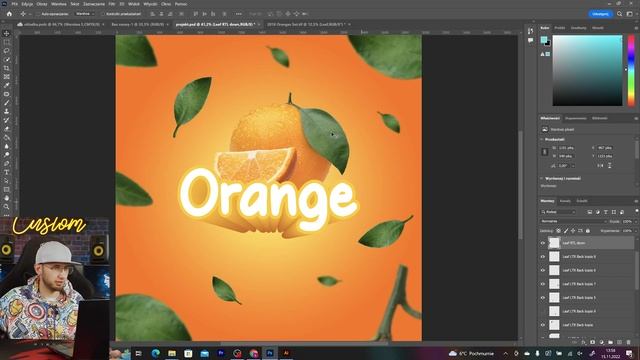Open the Warstwa auto-select dropdown
This screenshot has width=640, height=360.
(85, 14)
